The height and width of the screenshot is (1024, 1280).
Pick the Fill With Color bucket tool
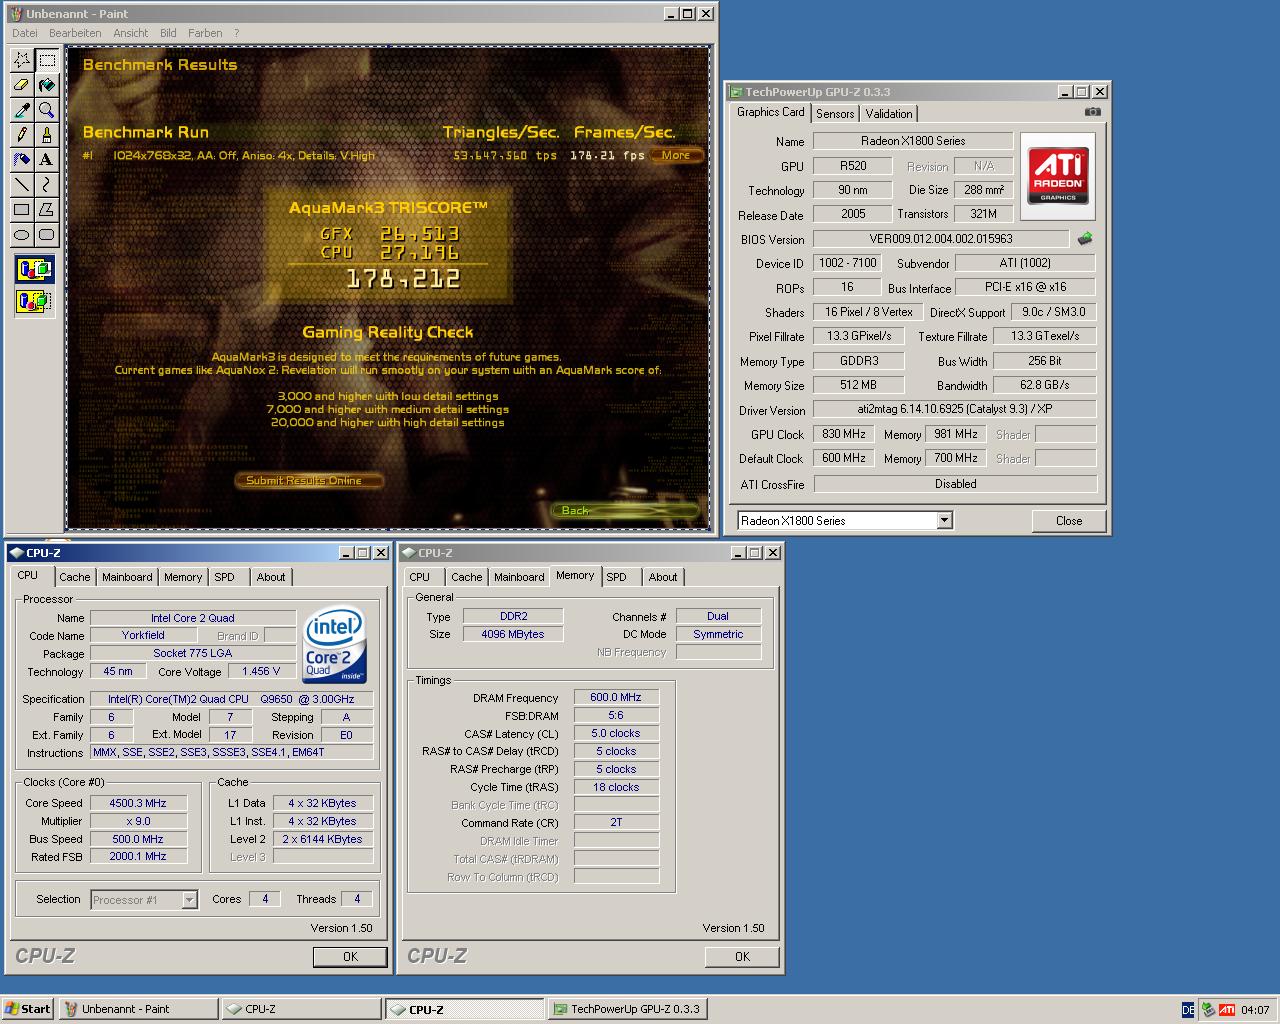(x=46, y=85)
